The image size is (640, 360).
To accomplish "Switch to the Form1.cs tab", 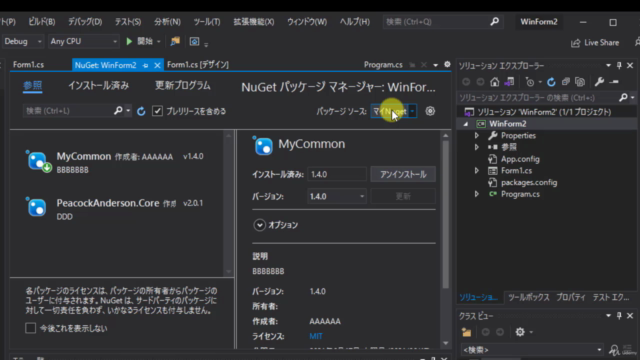I will (28, 64).
